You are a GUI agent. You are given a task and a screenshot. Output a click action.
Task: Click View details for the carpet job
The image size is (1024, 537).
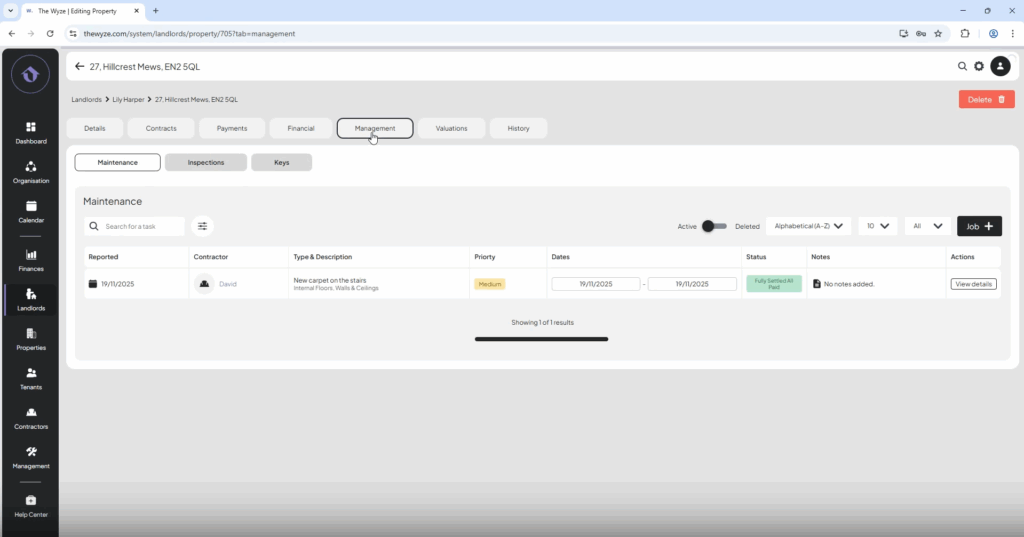[973, 284]
